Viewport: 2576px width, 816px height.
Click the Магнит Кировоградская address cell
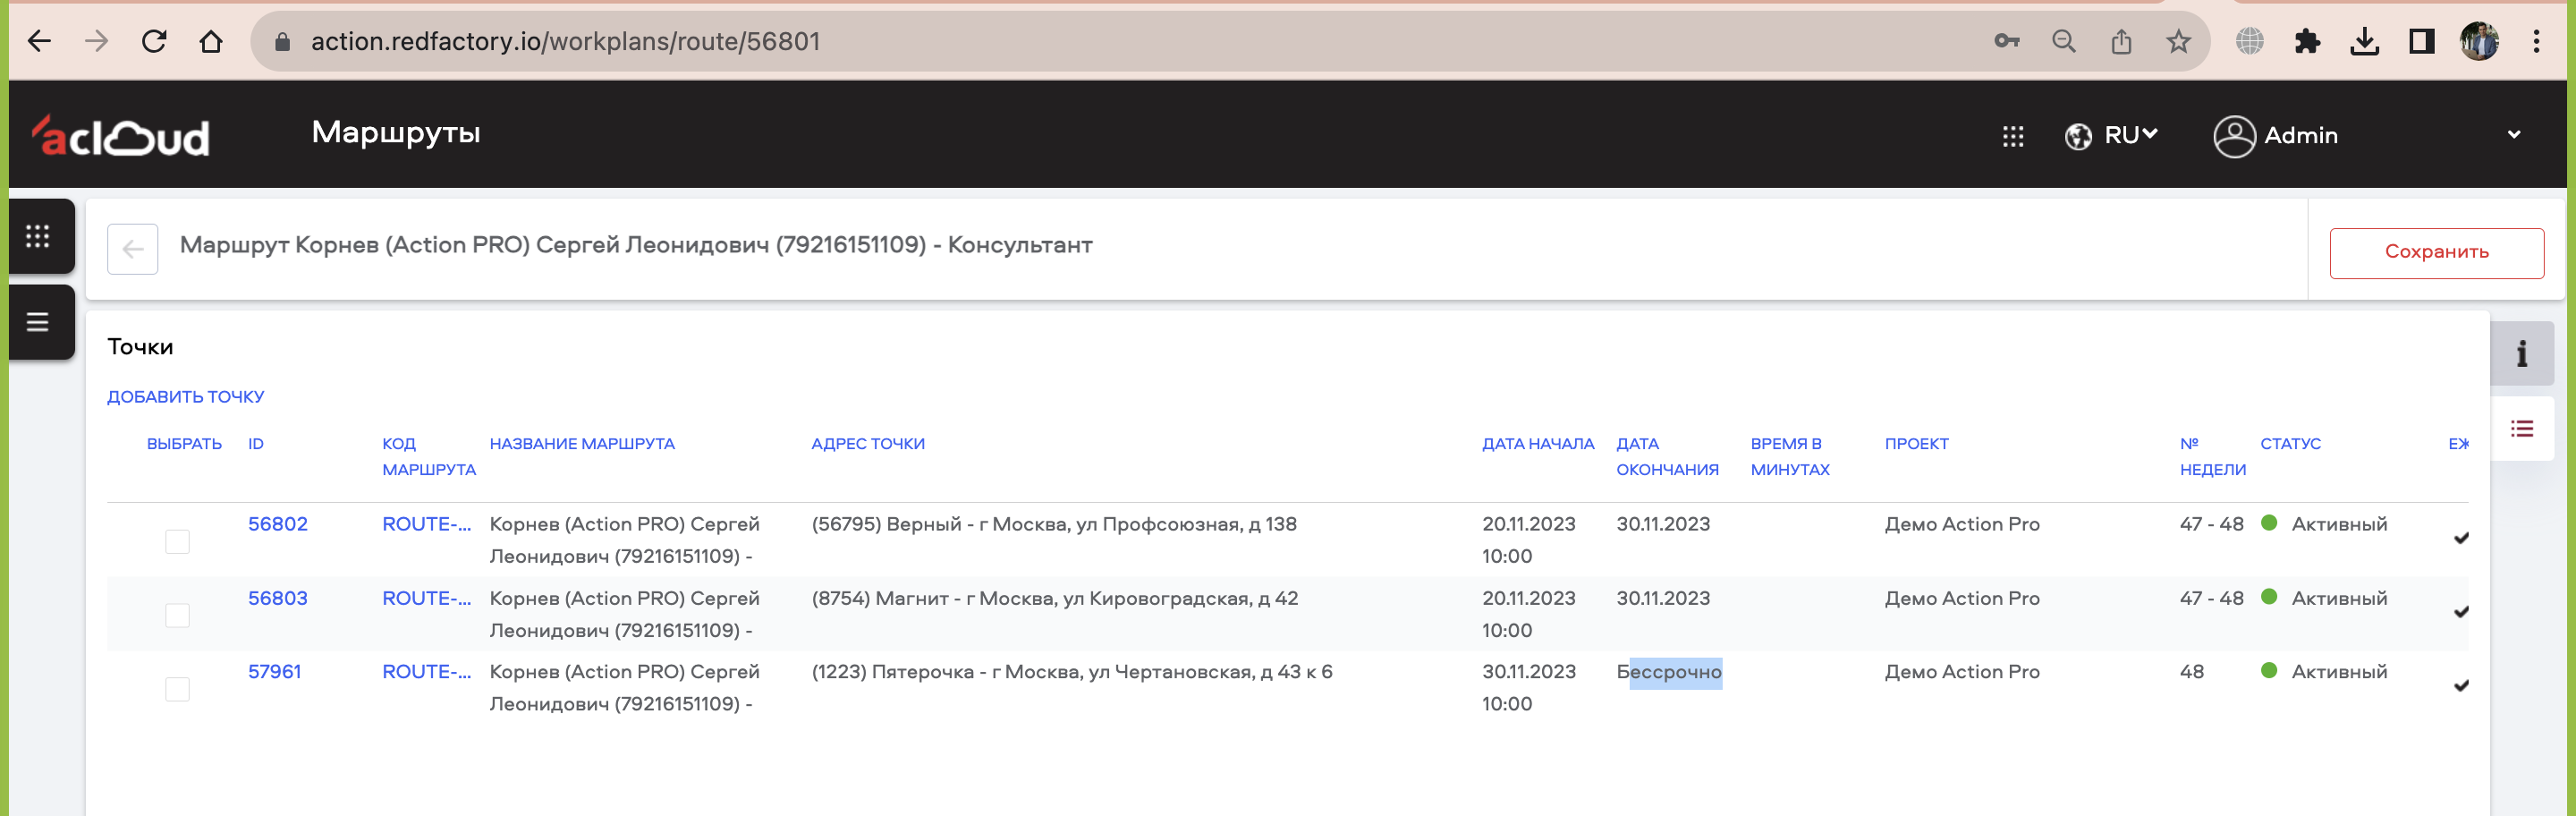coord(1055,598)
